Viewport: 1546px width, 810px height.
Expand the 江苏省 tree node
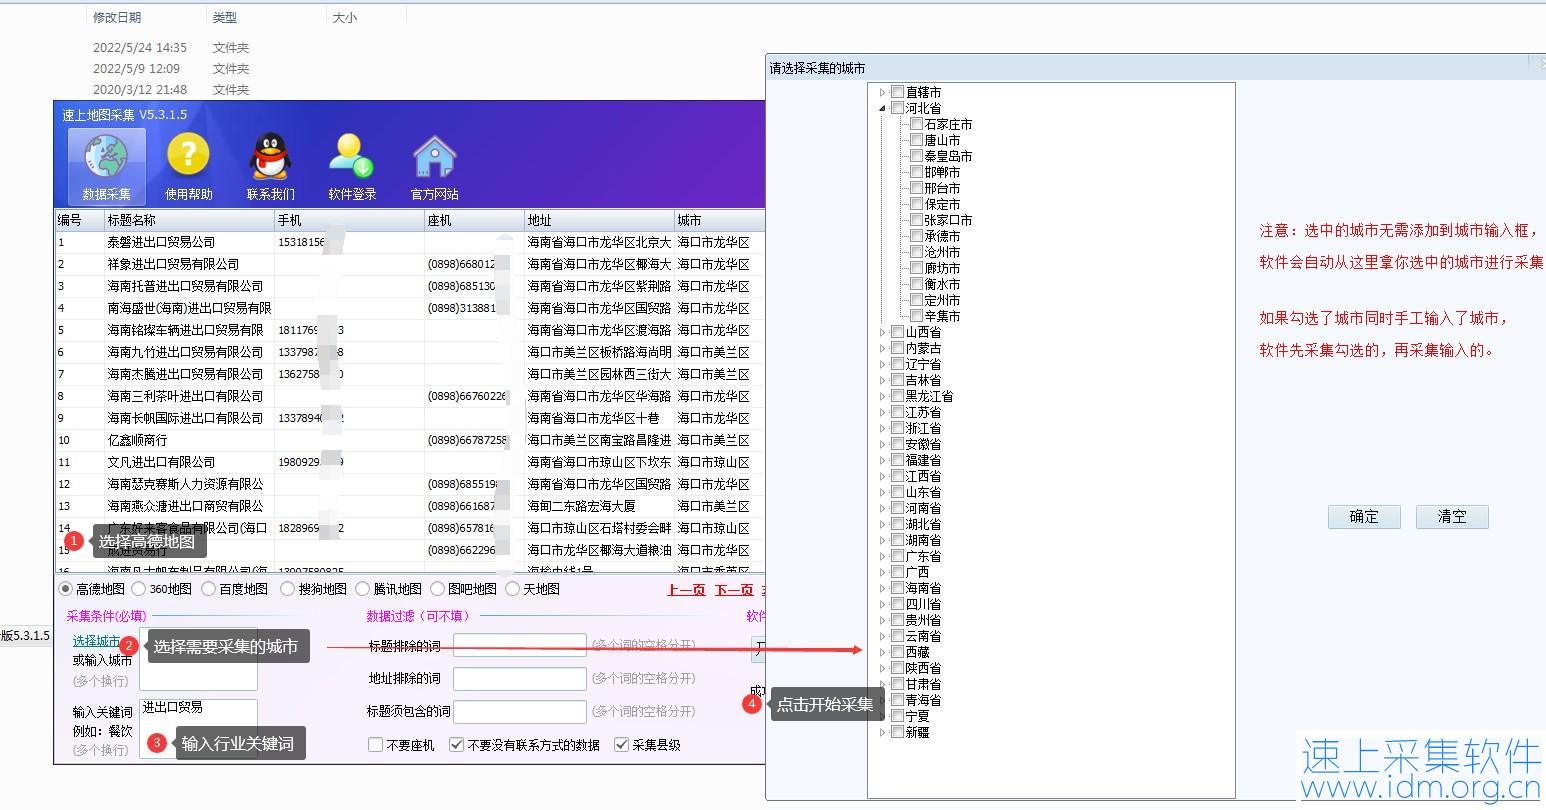(882, 412)
